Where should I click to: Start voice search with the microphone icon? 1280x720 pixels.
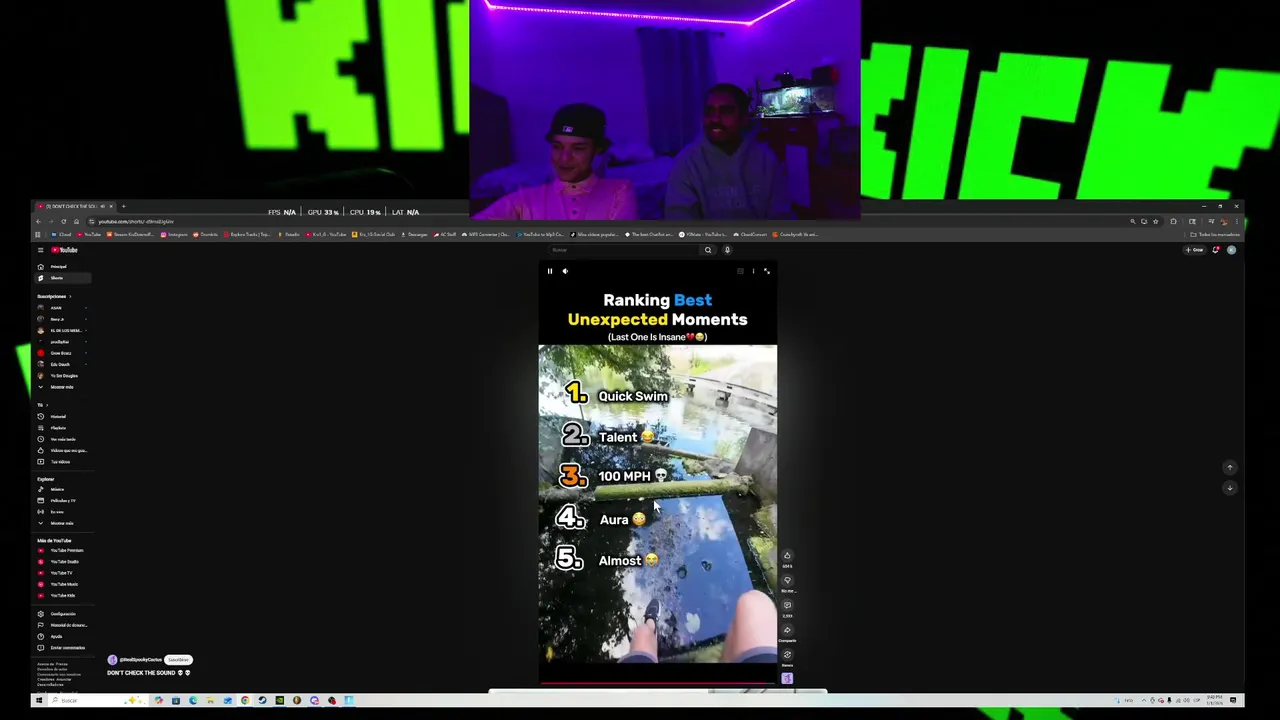[x=727, y=250]
